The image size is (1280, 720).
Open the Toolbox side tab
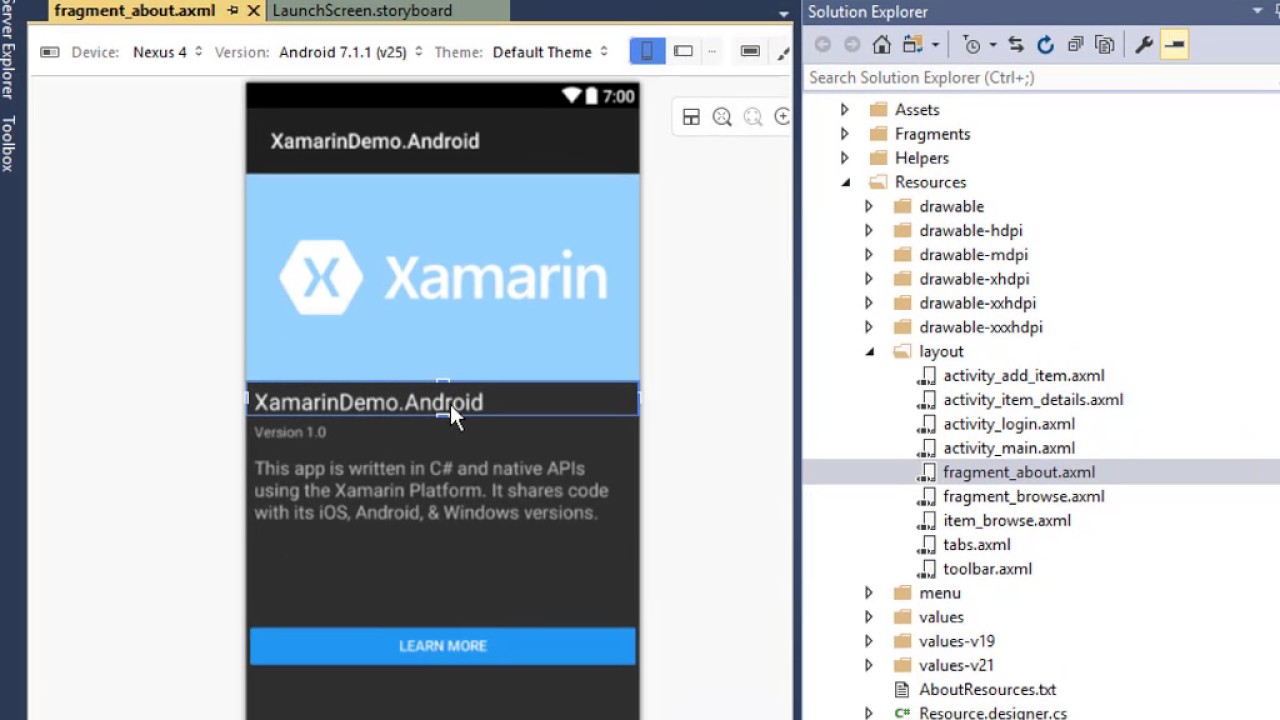(x=8, y=143)
